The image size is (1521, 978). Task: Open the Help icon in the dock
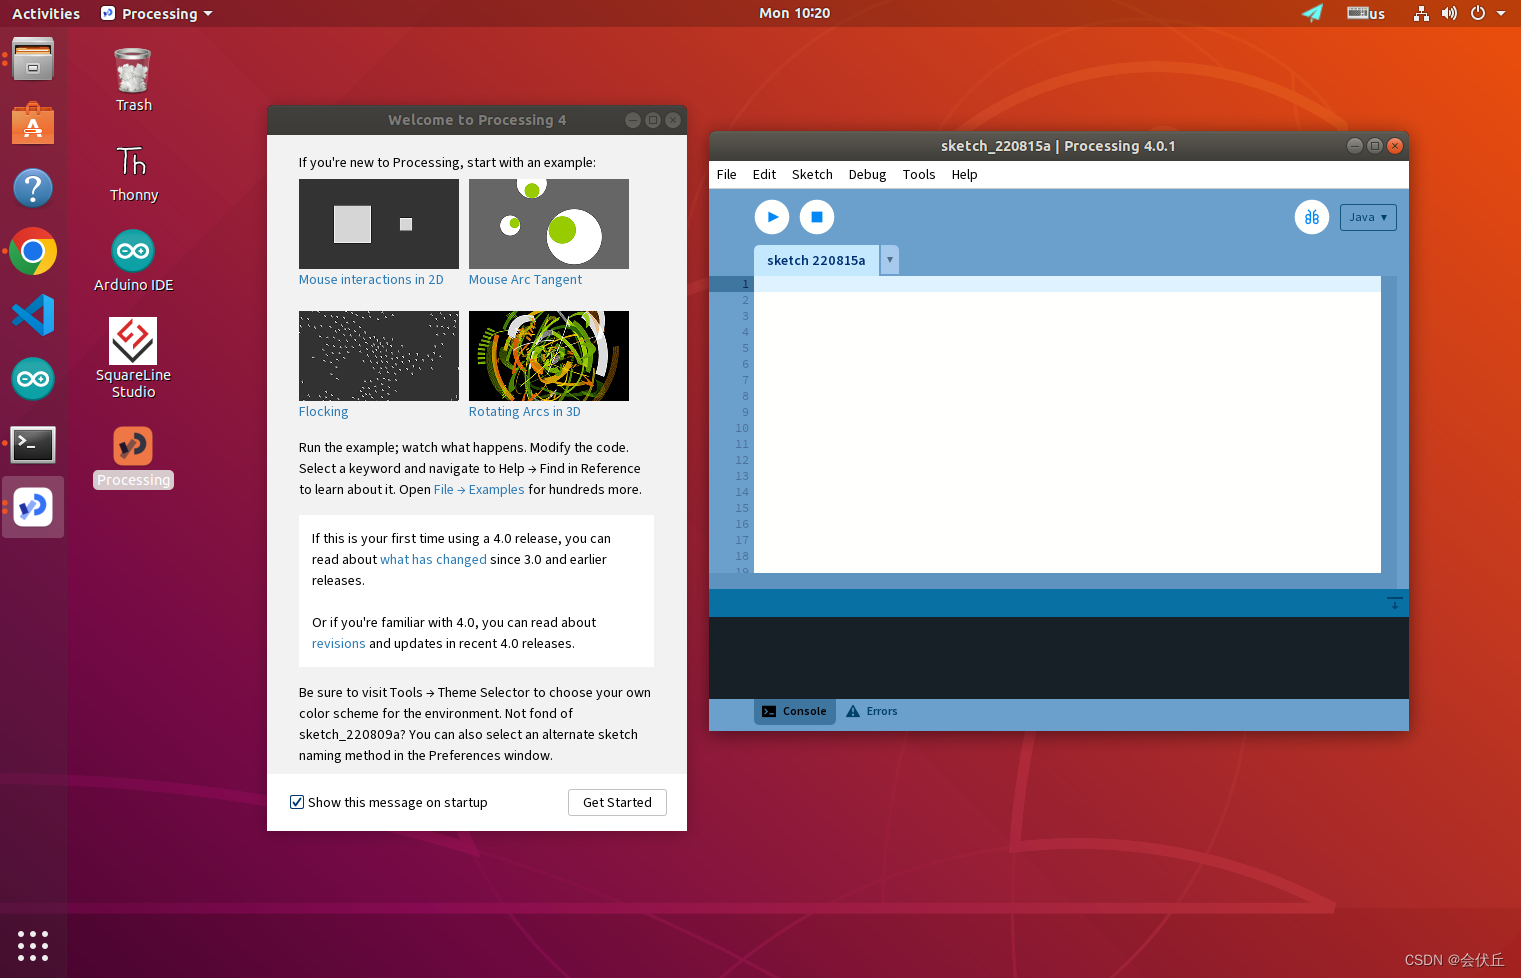[33, 188]
